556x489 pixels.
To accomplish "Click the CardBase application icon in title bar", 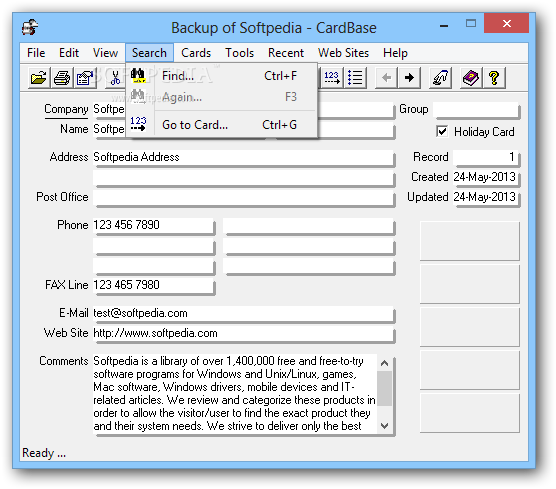I will (x=30, y=27).
